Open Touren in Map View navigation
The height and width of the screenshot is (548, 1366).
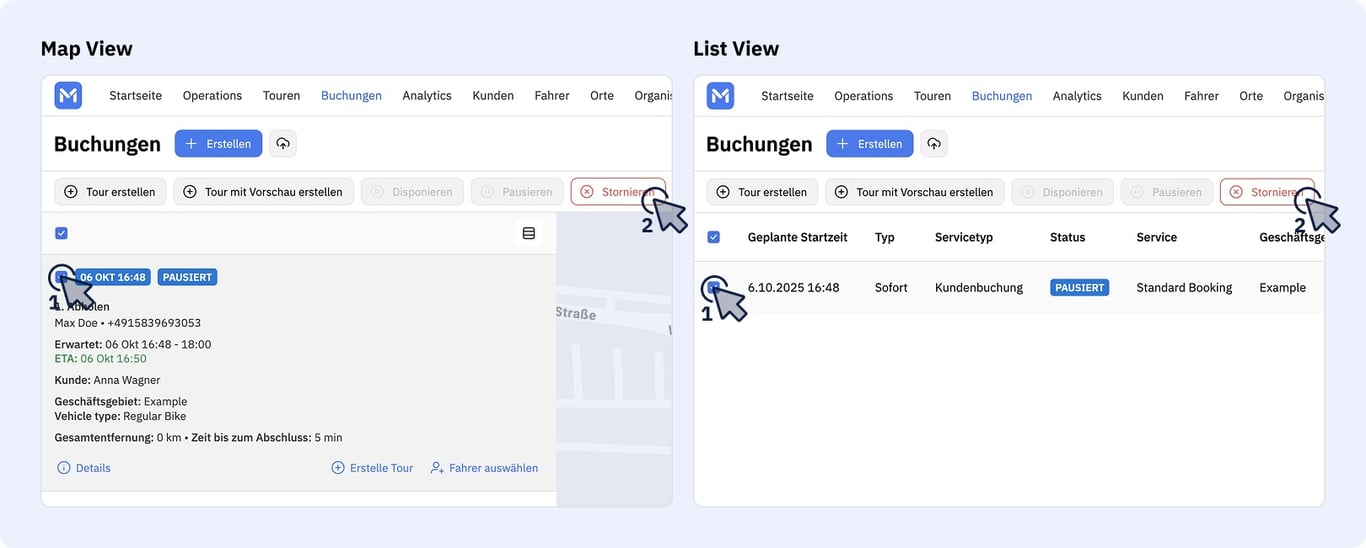281,96
